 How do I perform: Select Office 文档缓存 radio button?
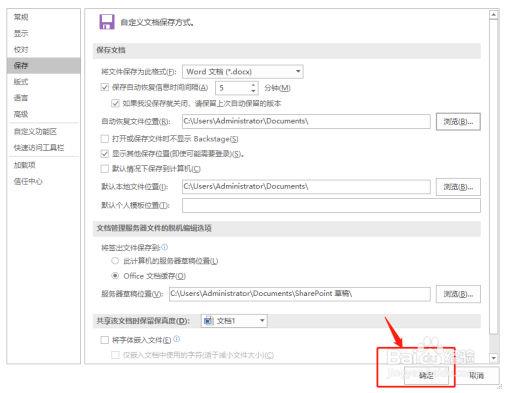[x=115, y=276]
